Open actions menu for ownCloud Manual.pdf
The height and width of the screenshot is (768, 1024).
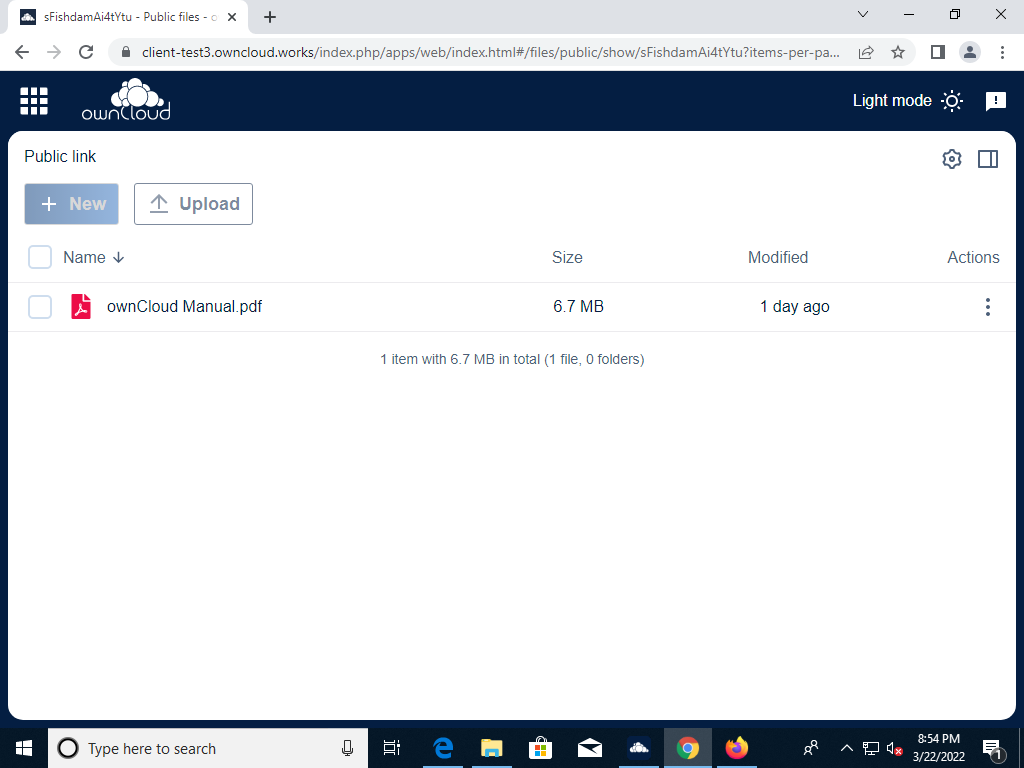[x=988, y=306]
